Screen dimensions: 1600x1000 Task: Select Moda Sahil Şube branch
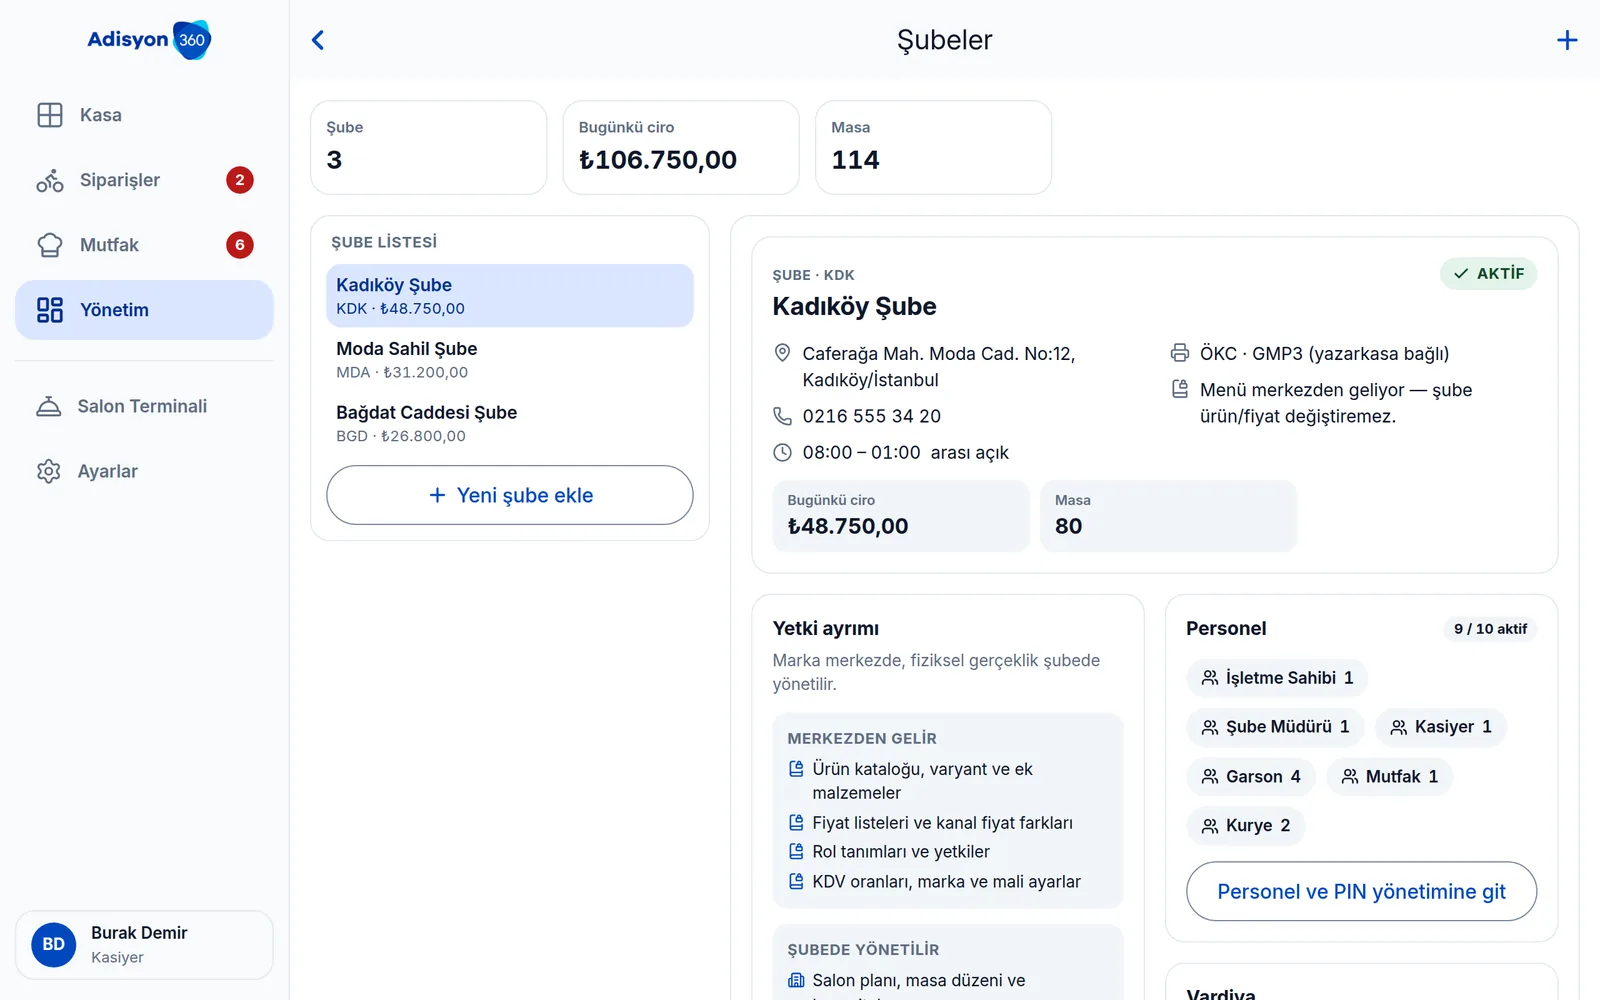[509, 359]
